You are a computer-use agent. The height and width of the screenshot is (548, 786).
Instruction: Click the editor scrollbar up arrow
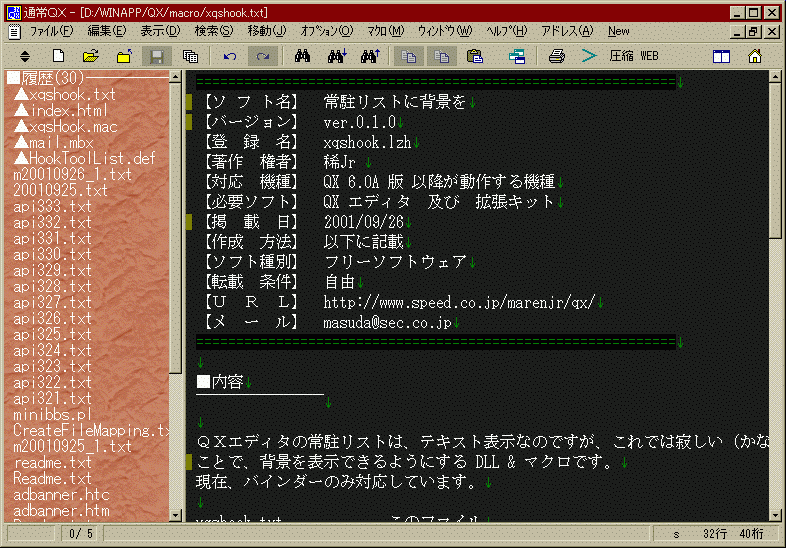(x=775, y=77)
